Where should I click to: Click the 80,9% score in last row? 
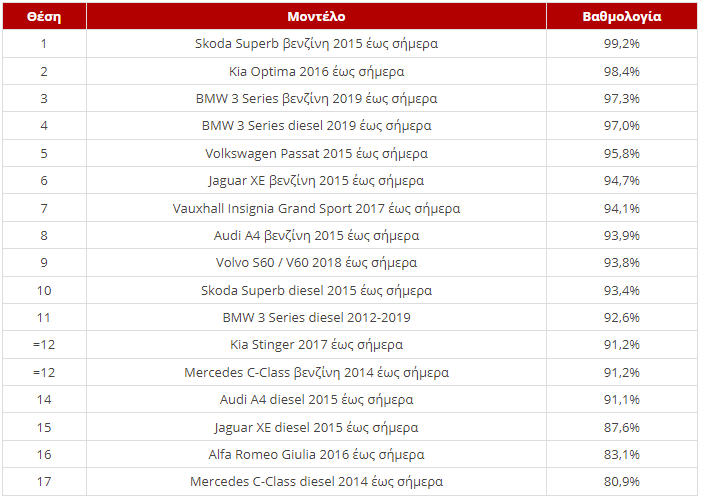(622, 482)
